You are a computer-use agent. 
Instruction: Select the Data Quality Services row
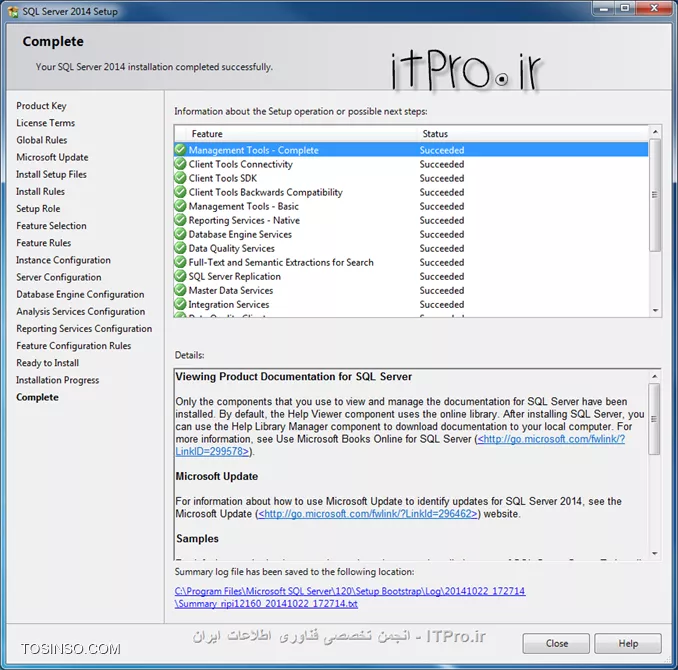411,248
